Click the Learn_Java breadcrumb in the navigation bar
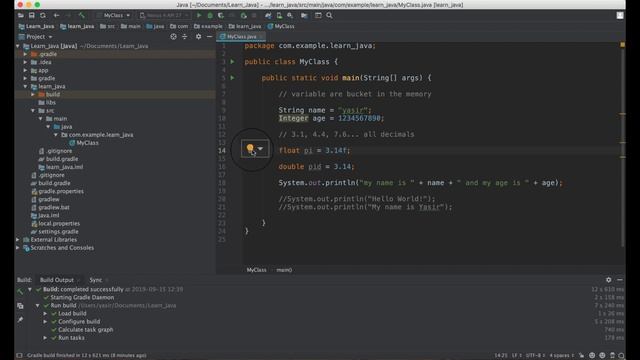 tap(36, 26)
